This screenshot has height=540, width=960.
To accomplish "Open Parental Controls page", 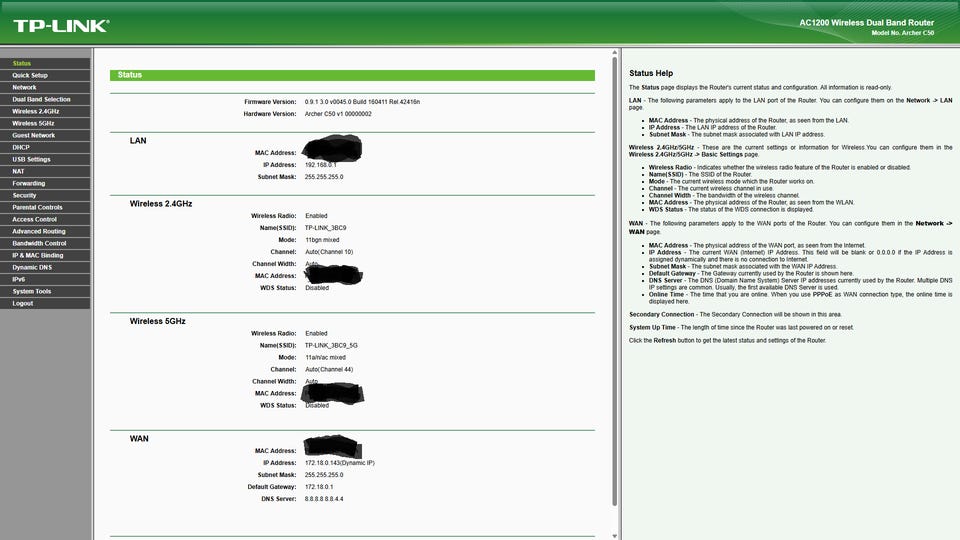I will pyautogui.click(x=45, y=208).
